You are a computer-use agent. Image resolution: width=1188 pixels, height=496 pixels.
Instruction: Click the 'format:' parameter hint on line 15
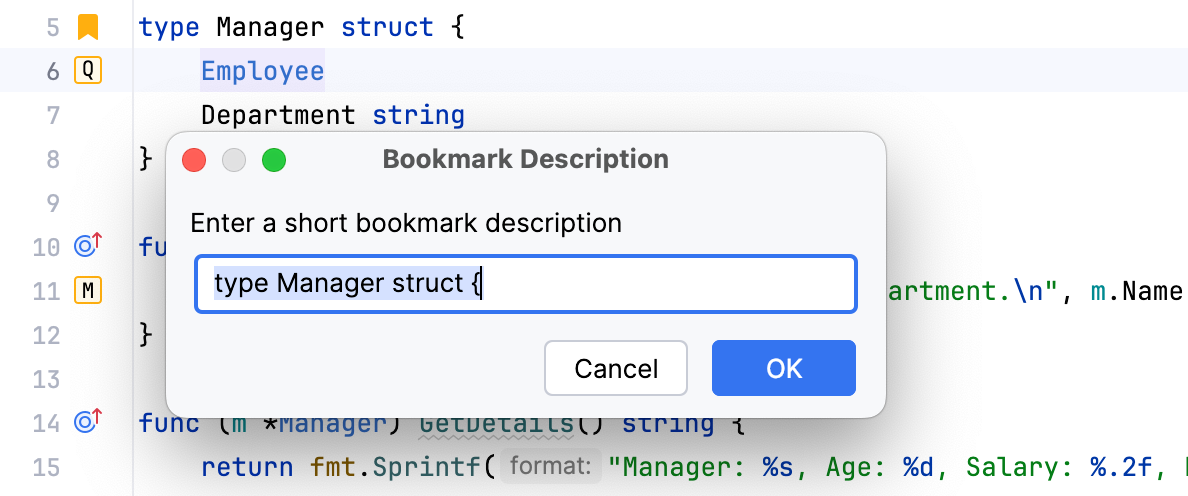tap(548, 467)
